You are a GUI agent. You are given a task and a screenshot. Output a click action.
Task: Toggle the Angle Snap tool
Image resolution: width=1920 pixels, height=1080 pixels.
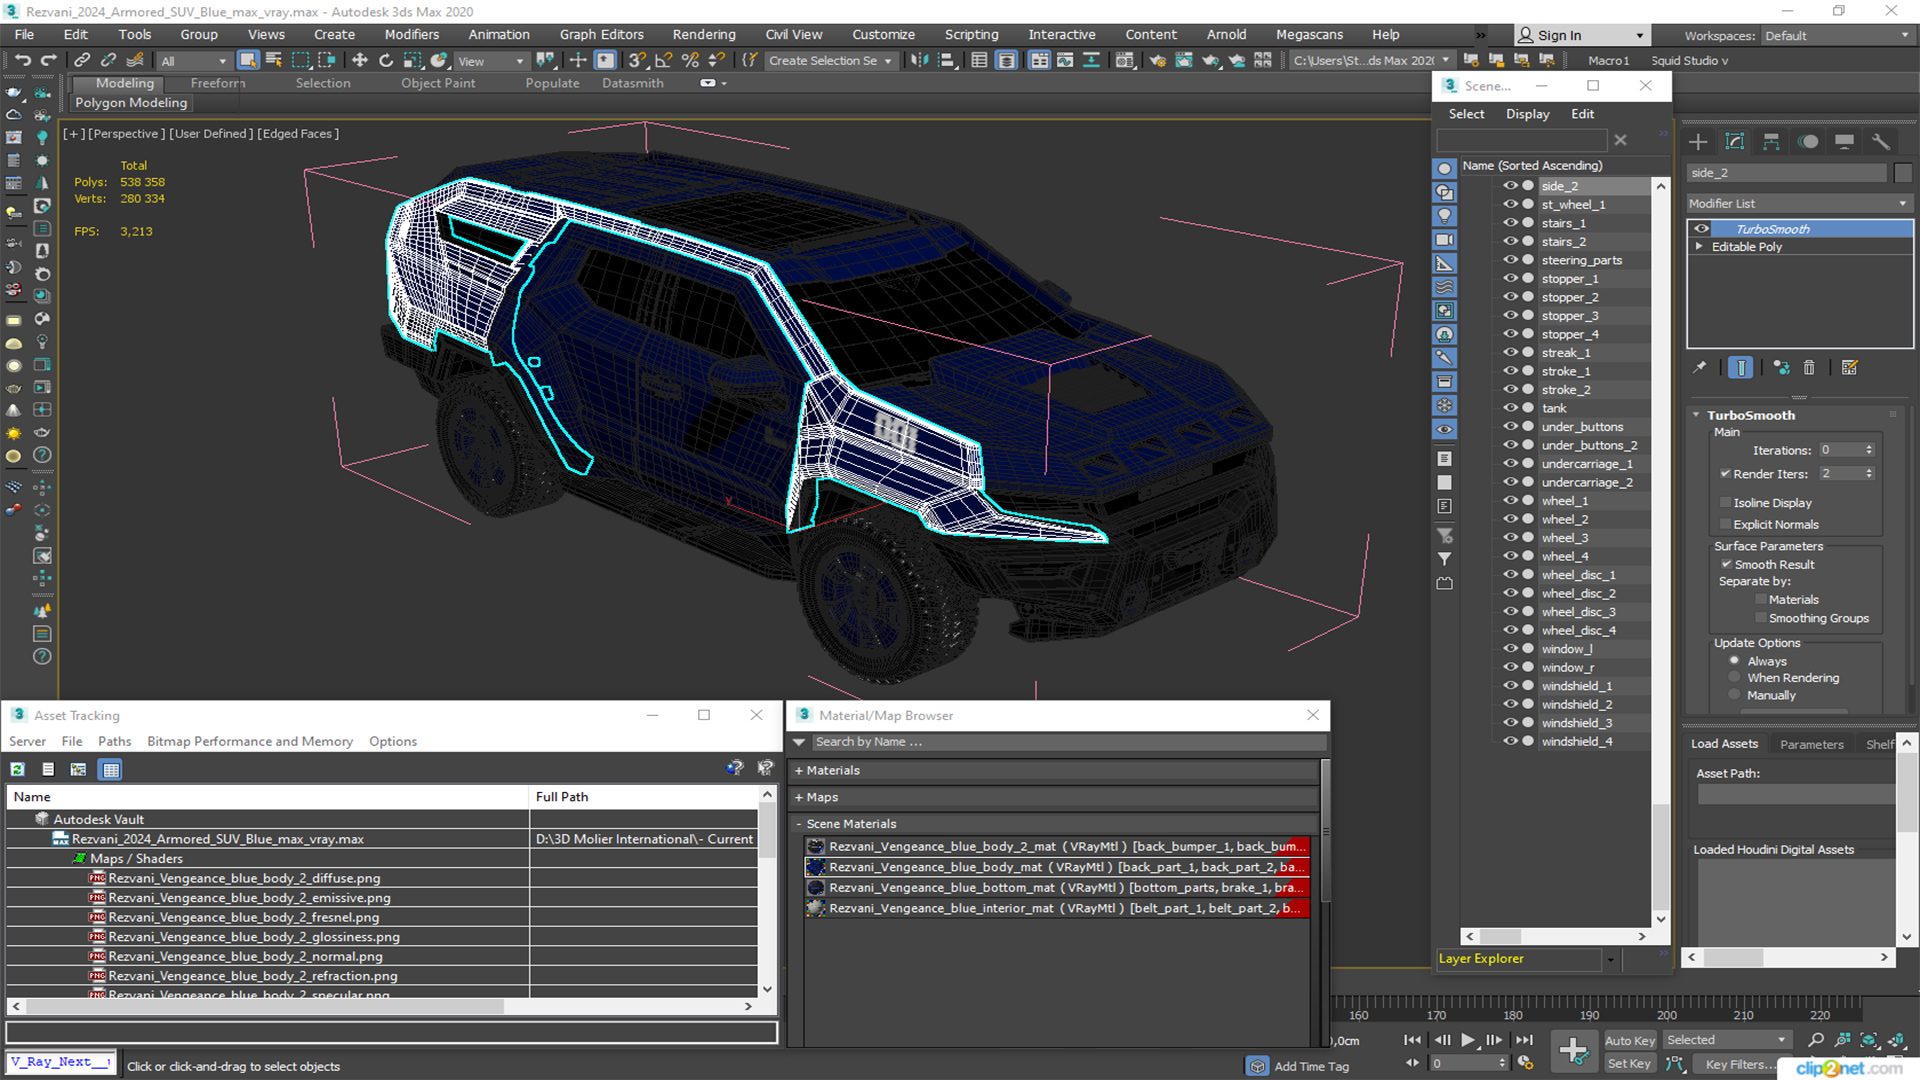663,61
